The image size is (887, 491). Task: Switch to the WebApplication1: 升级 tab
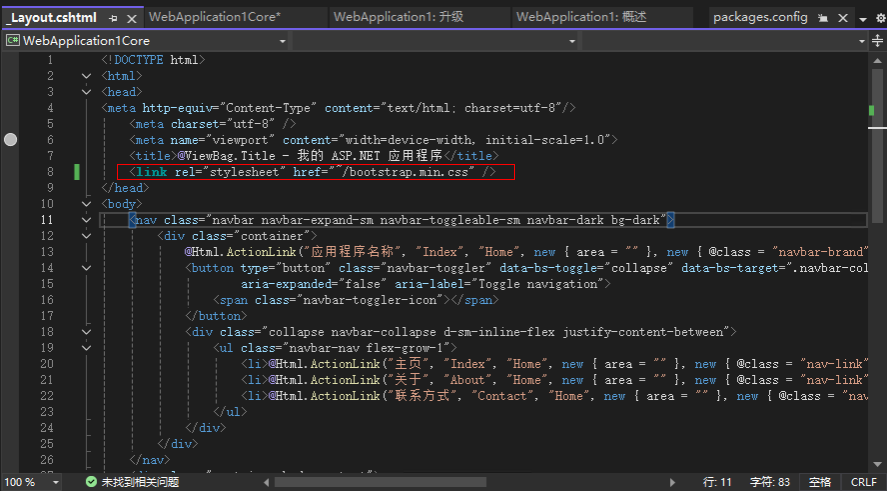pyautogui.click(x=397, y=17)
